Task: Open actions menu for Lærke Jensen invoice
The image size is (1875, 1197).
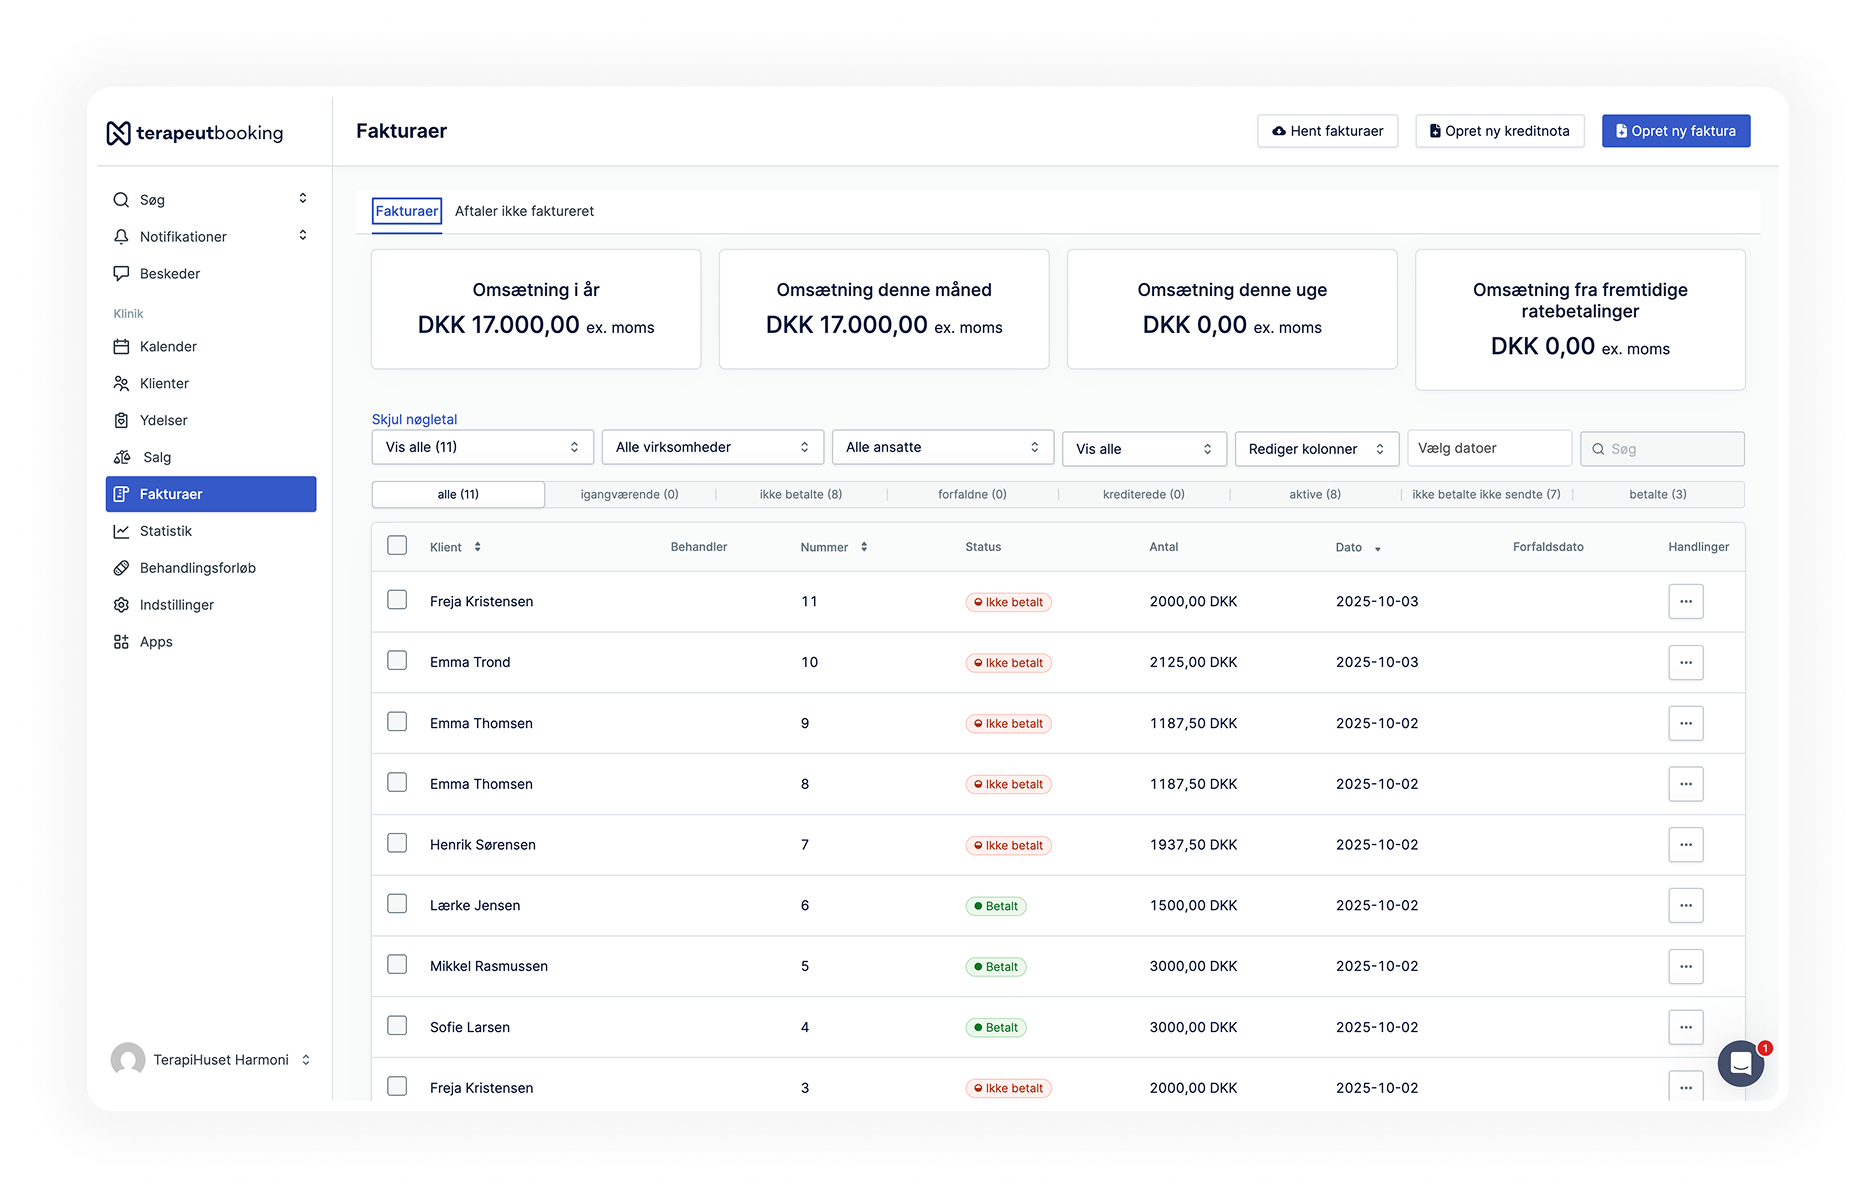Action: pos(1686,905)
